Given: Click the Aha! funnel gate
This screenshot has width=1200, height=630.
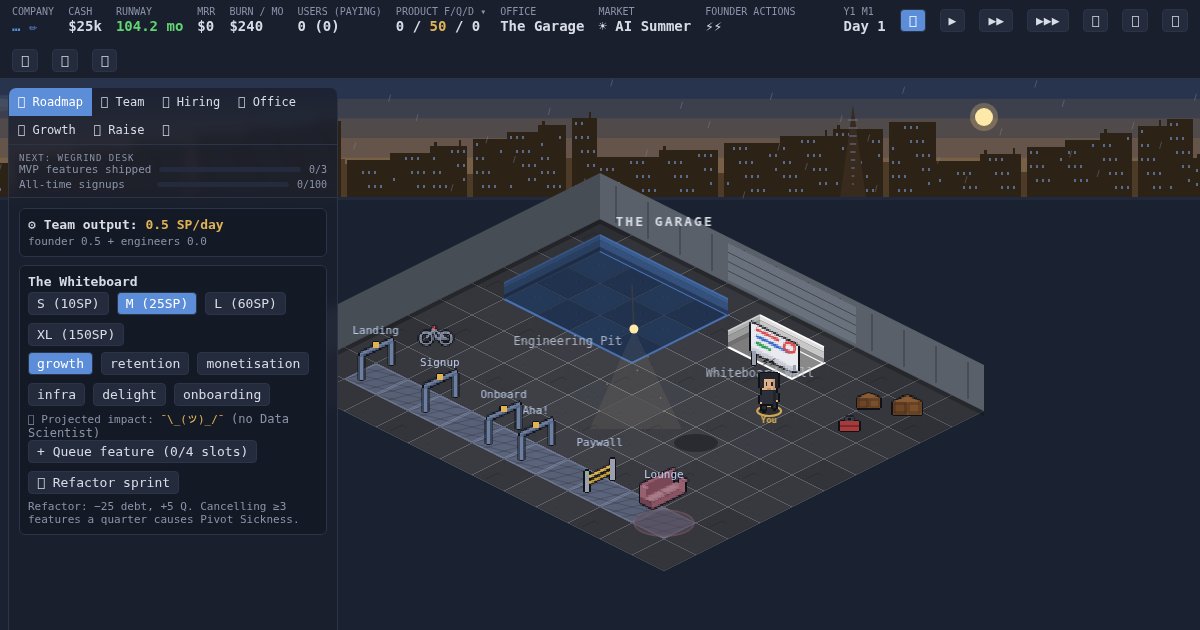Looking at the screenshot, I should (536, 438).
